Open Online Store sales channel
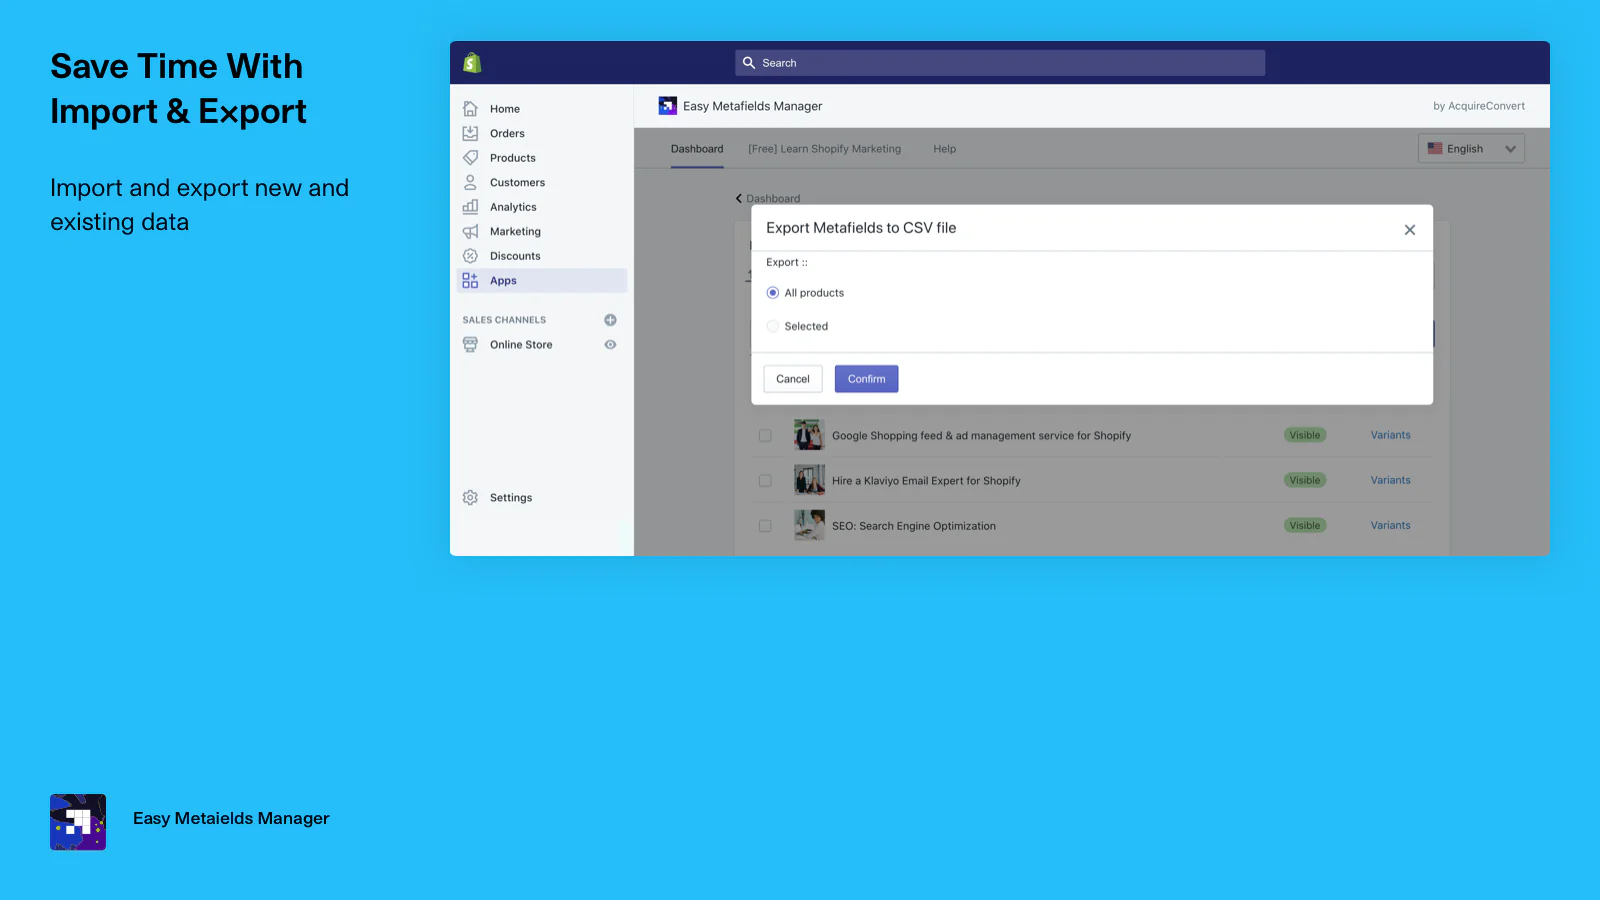 [x=521, y=345]
